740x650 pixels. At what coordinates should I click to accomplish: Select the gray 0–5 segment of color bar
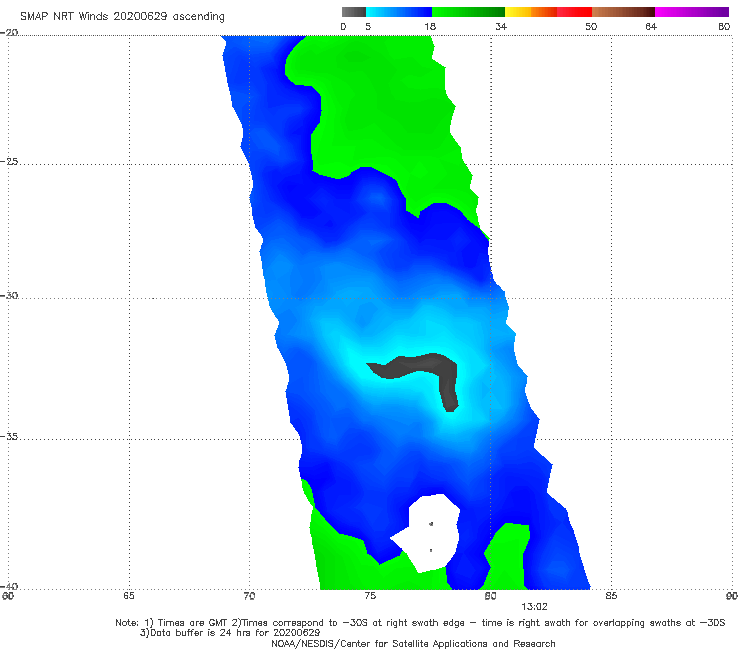[354, 12]
